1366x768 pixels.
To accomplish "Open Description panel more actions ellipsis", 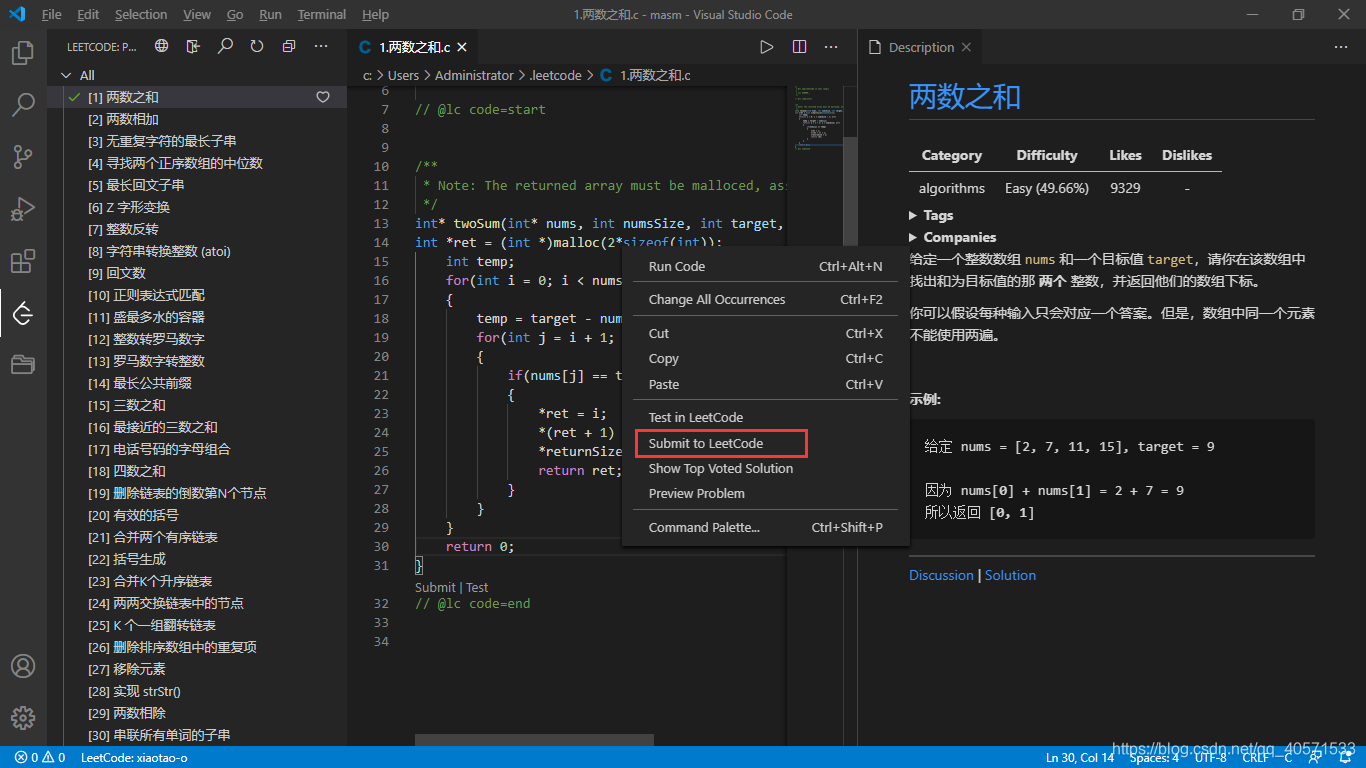I will [1341, 47].
